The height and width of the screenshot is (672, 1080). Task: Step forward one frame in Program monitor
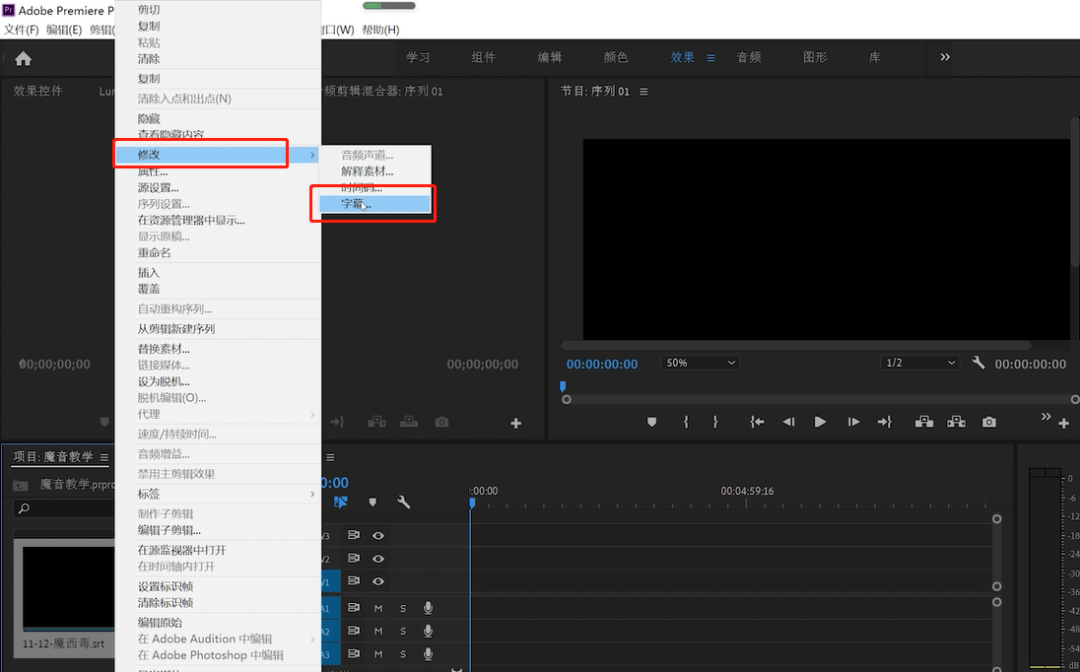853,422
